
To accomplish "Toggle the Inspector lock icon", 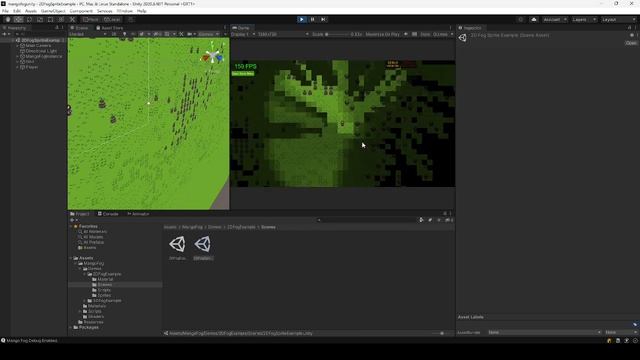I will click(x=629, y=28).
